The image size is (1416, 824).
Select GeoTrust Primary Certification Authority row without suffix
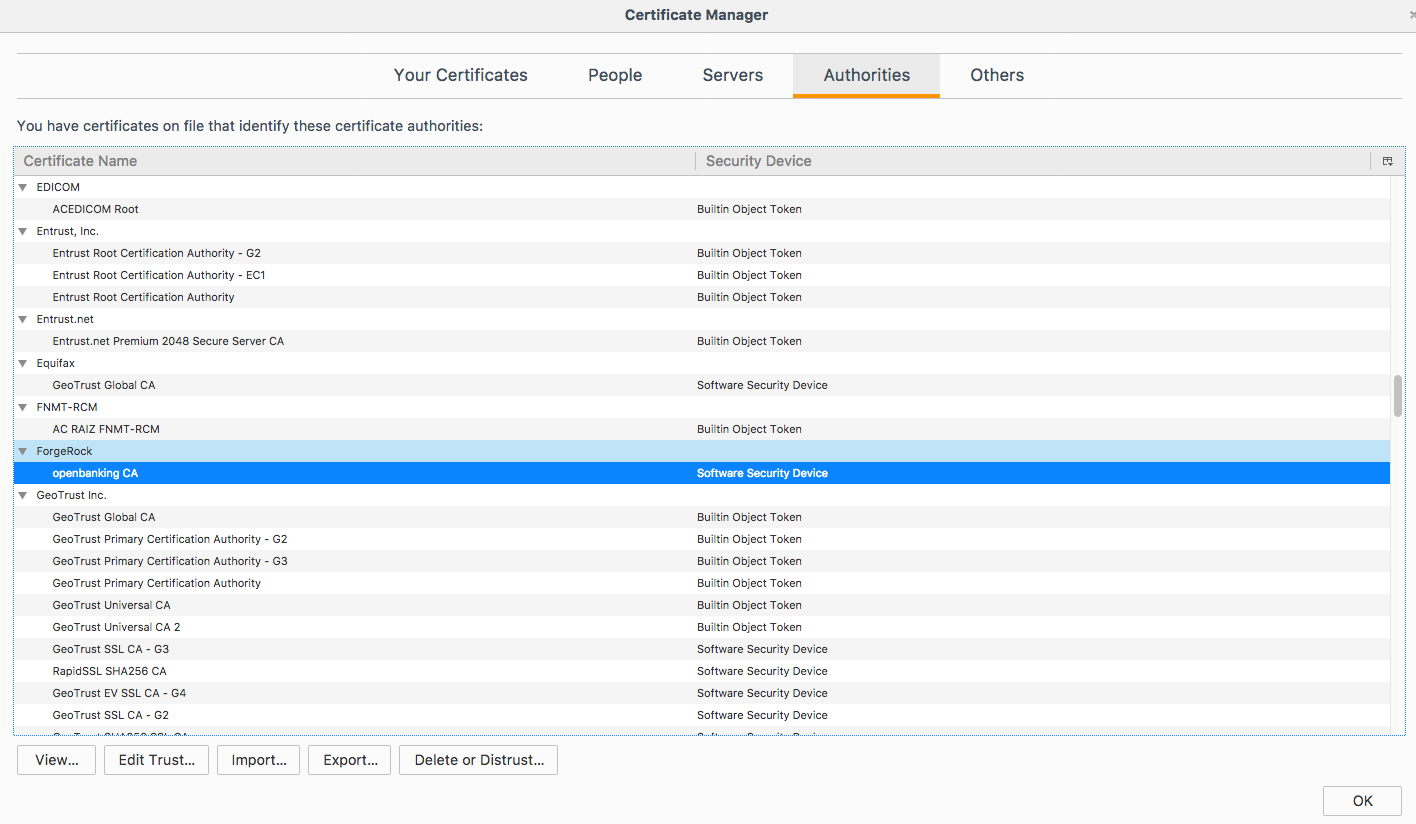click(x=702, y=583)
